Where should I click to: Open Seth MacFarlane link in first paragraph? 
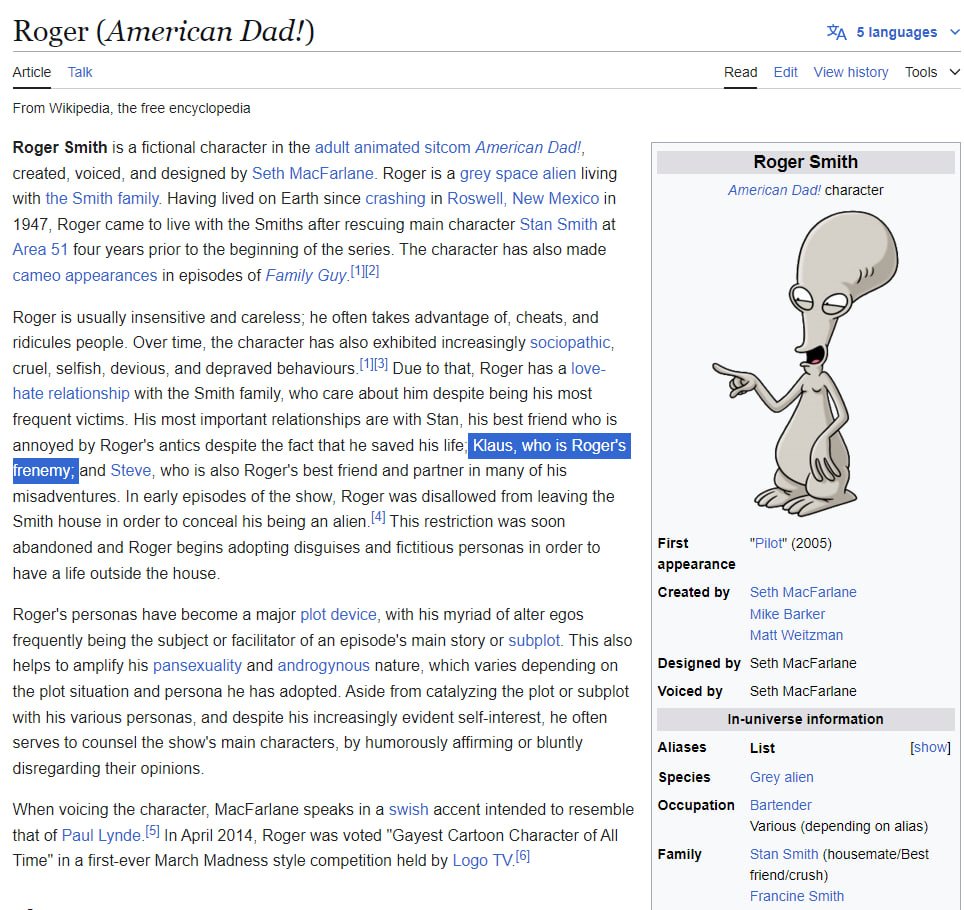tap(312, 173)
